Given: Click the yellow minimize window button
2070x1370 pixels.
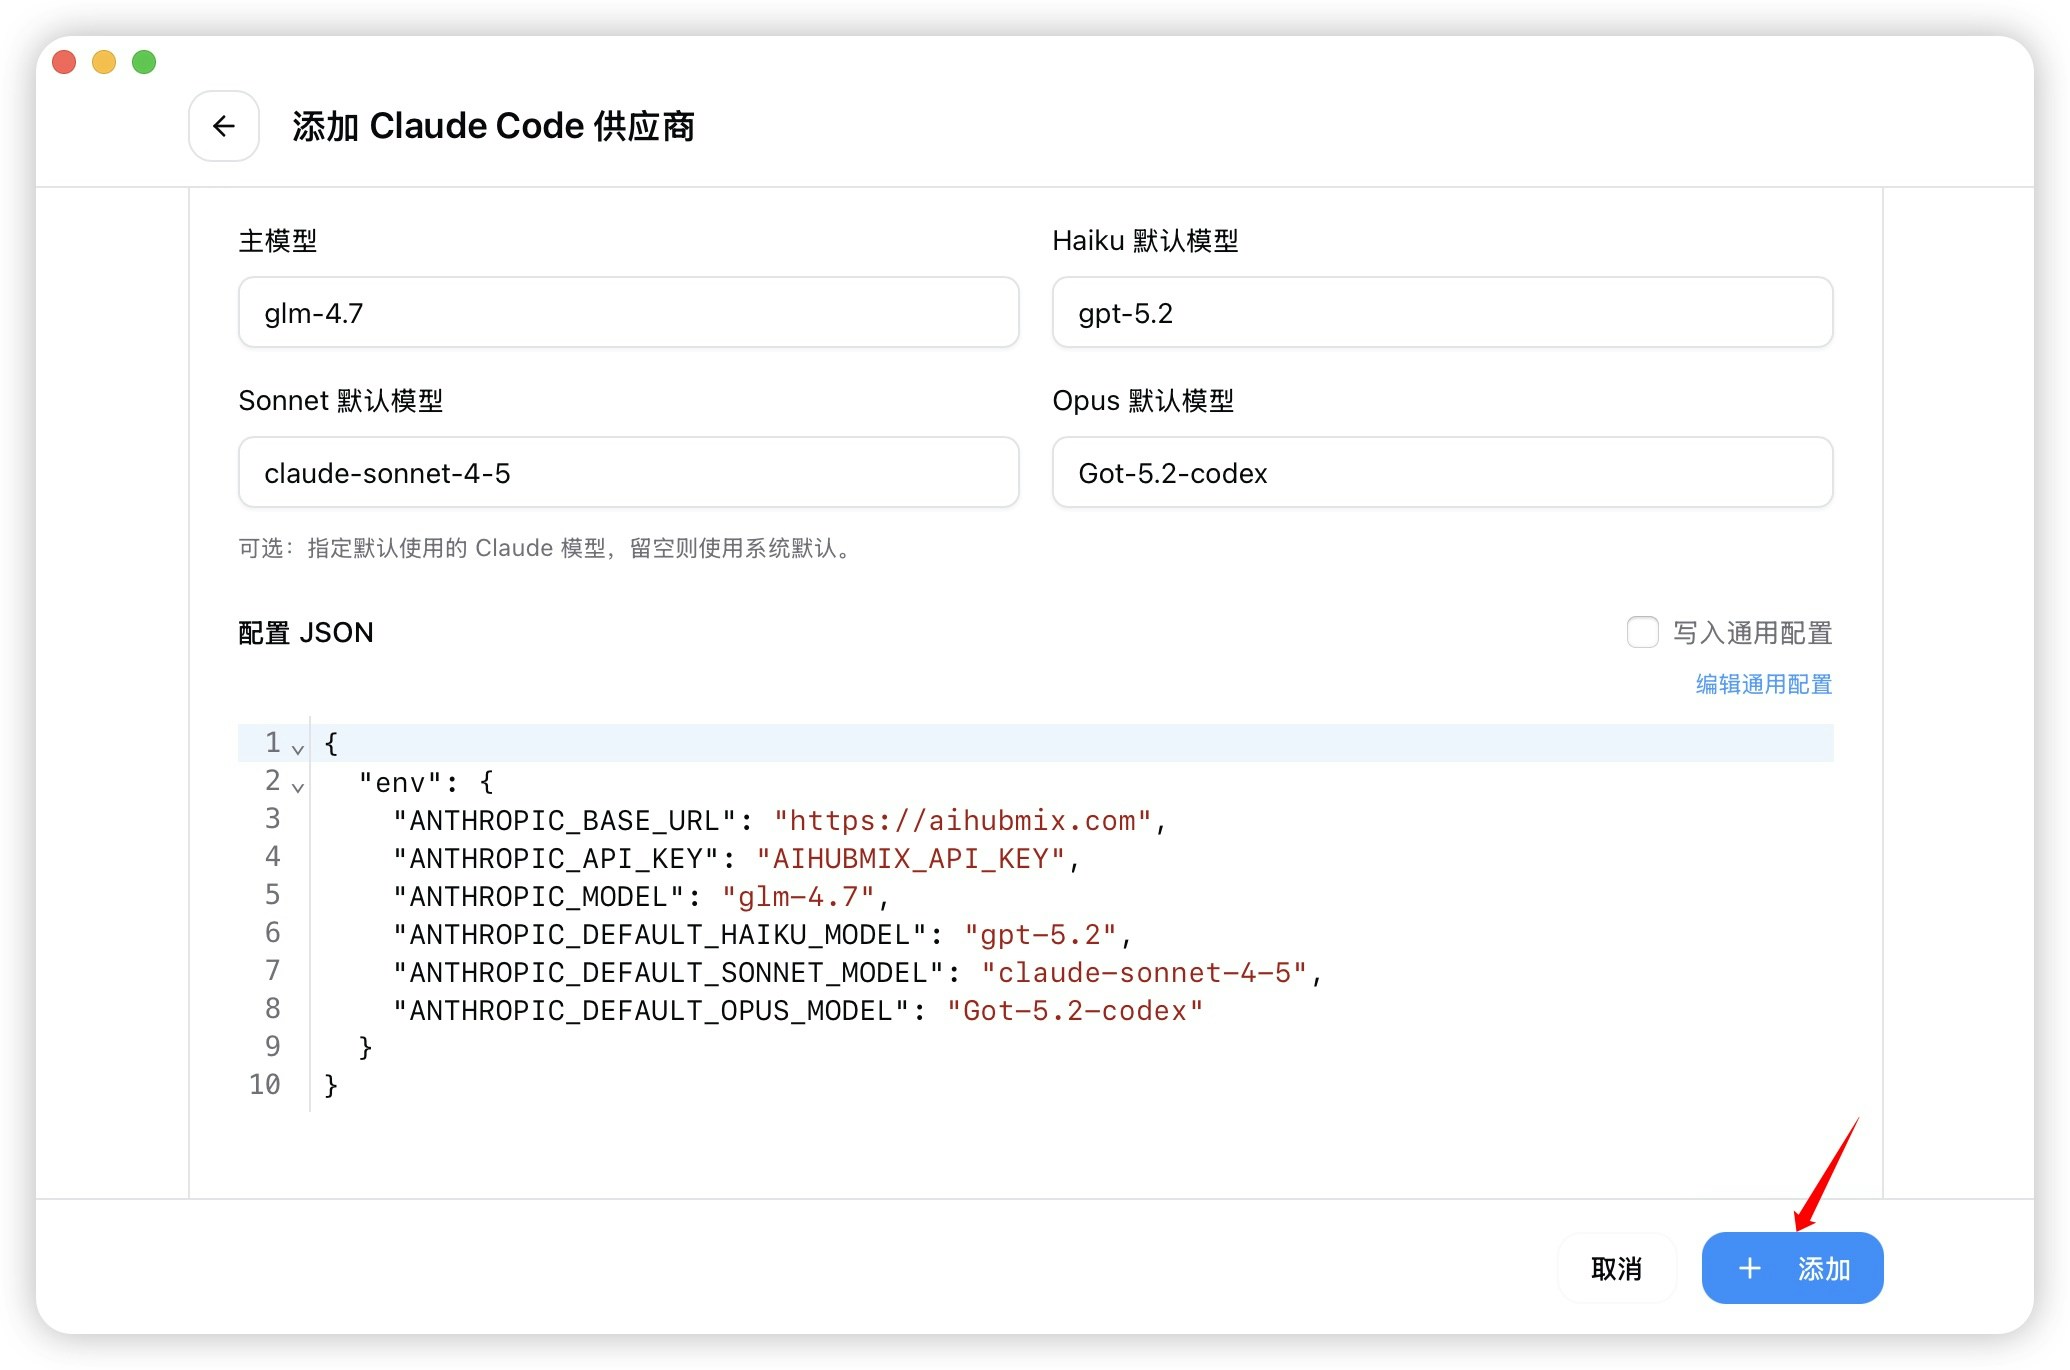Looking at the screenshot, I should pos(104,62).
